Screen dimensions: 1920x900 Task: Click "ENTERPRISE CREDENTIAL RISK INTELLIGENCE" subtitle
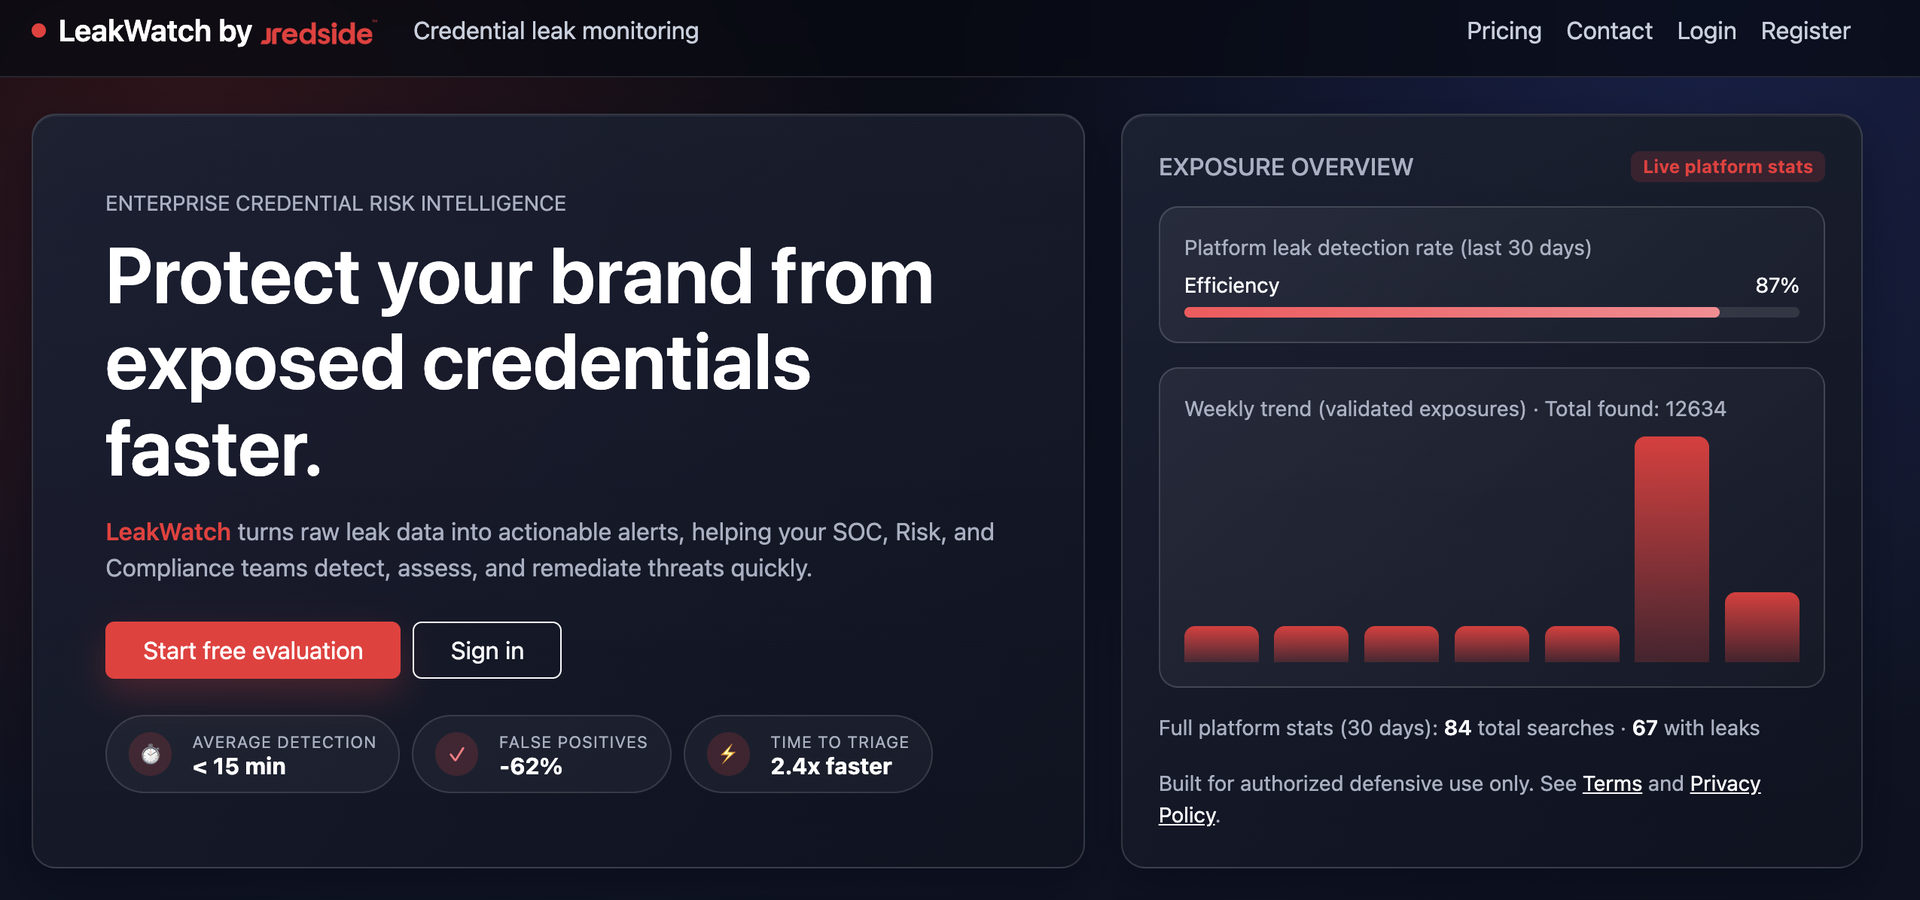(336, 204)
